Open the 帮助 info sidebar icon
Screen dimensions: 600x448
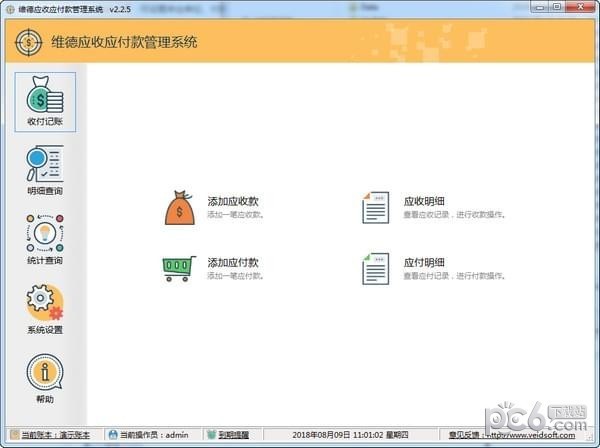point(45,372)
